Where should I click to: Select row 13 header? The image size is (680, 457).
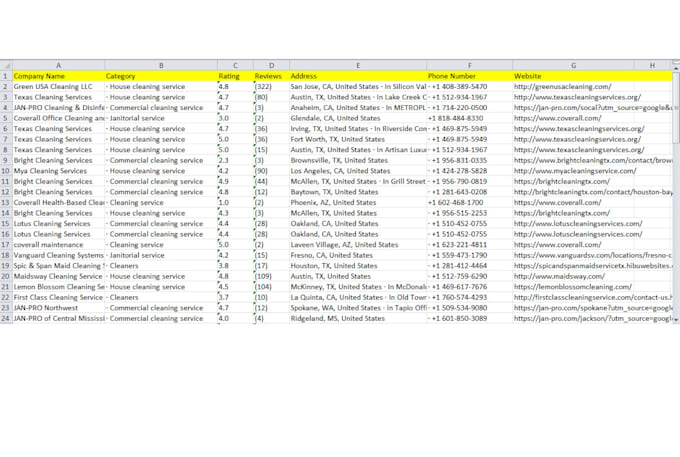(6, 202)
